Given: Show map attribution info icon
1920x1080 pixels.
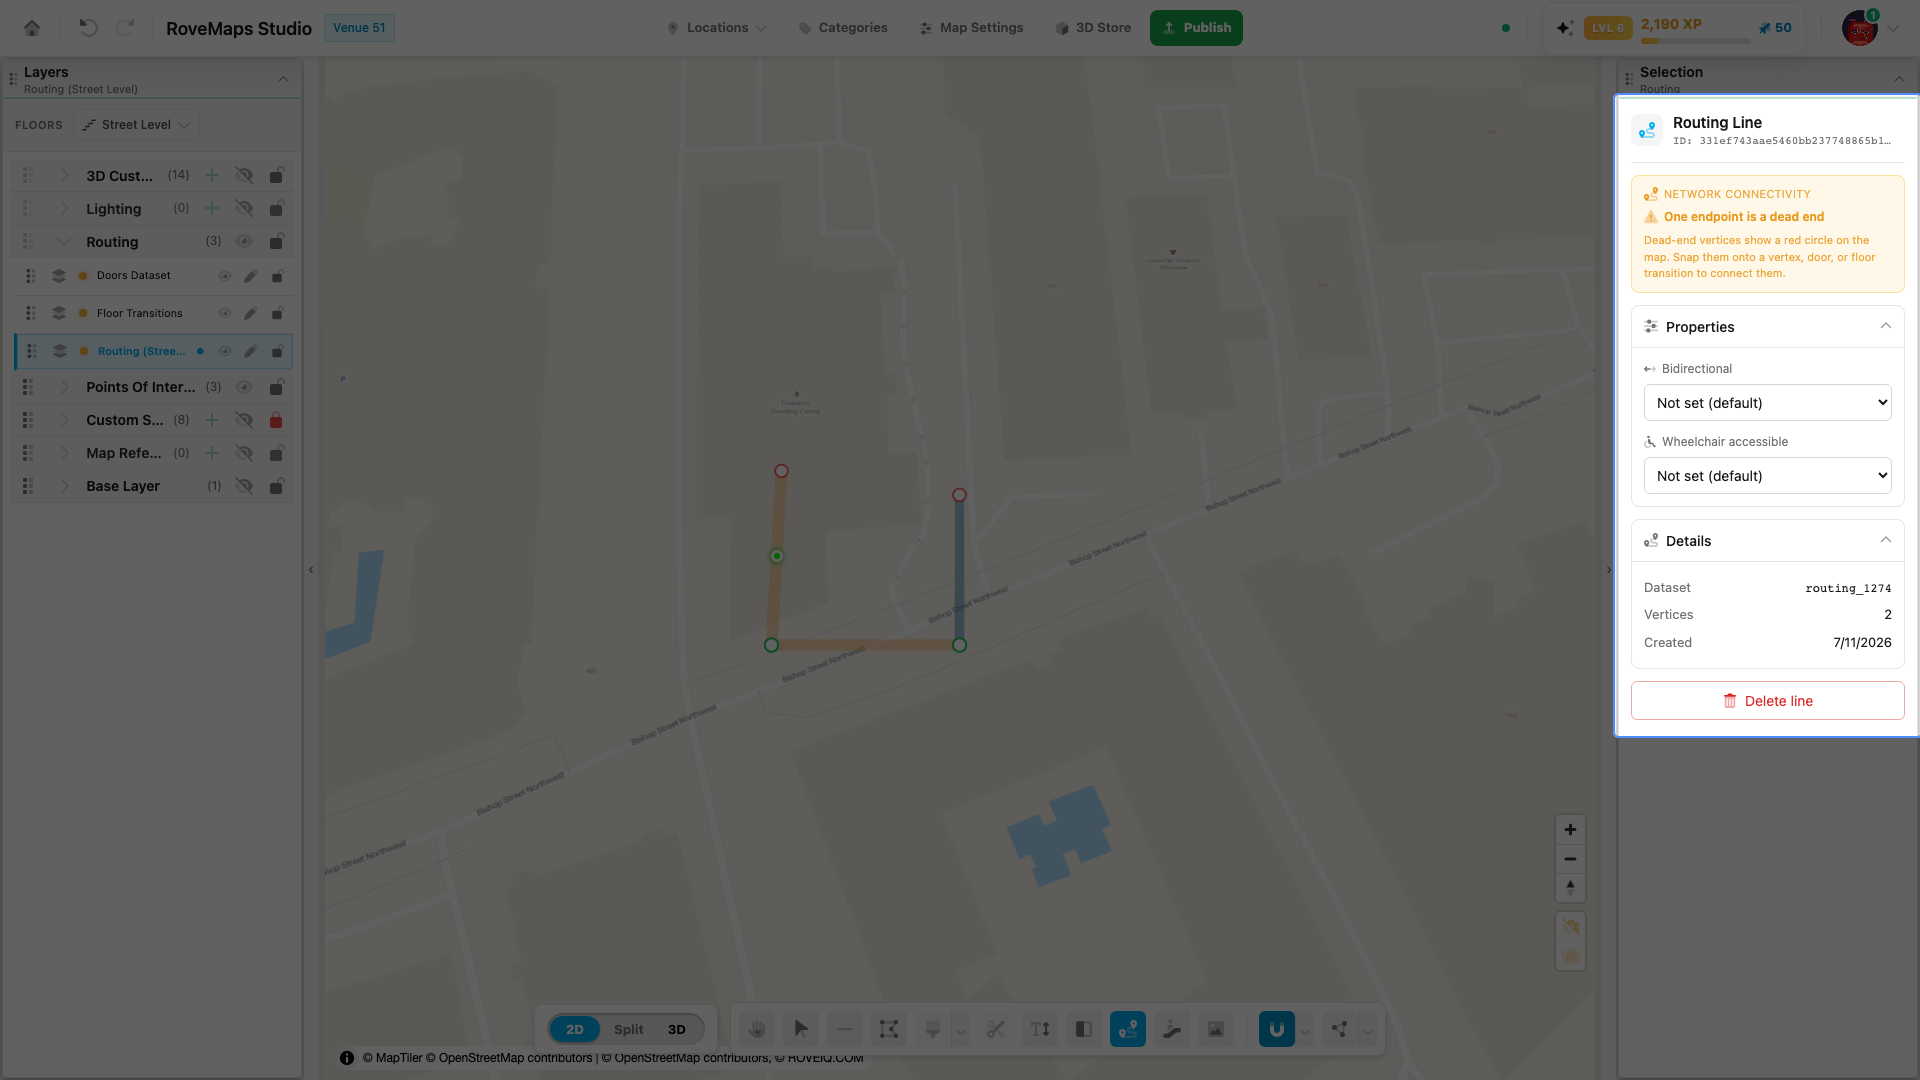Looking at the screenshot, I should pos(347,1058).
